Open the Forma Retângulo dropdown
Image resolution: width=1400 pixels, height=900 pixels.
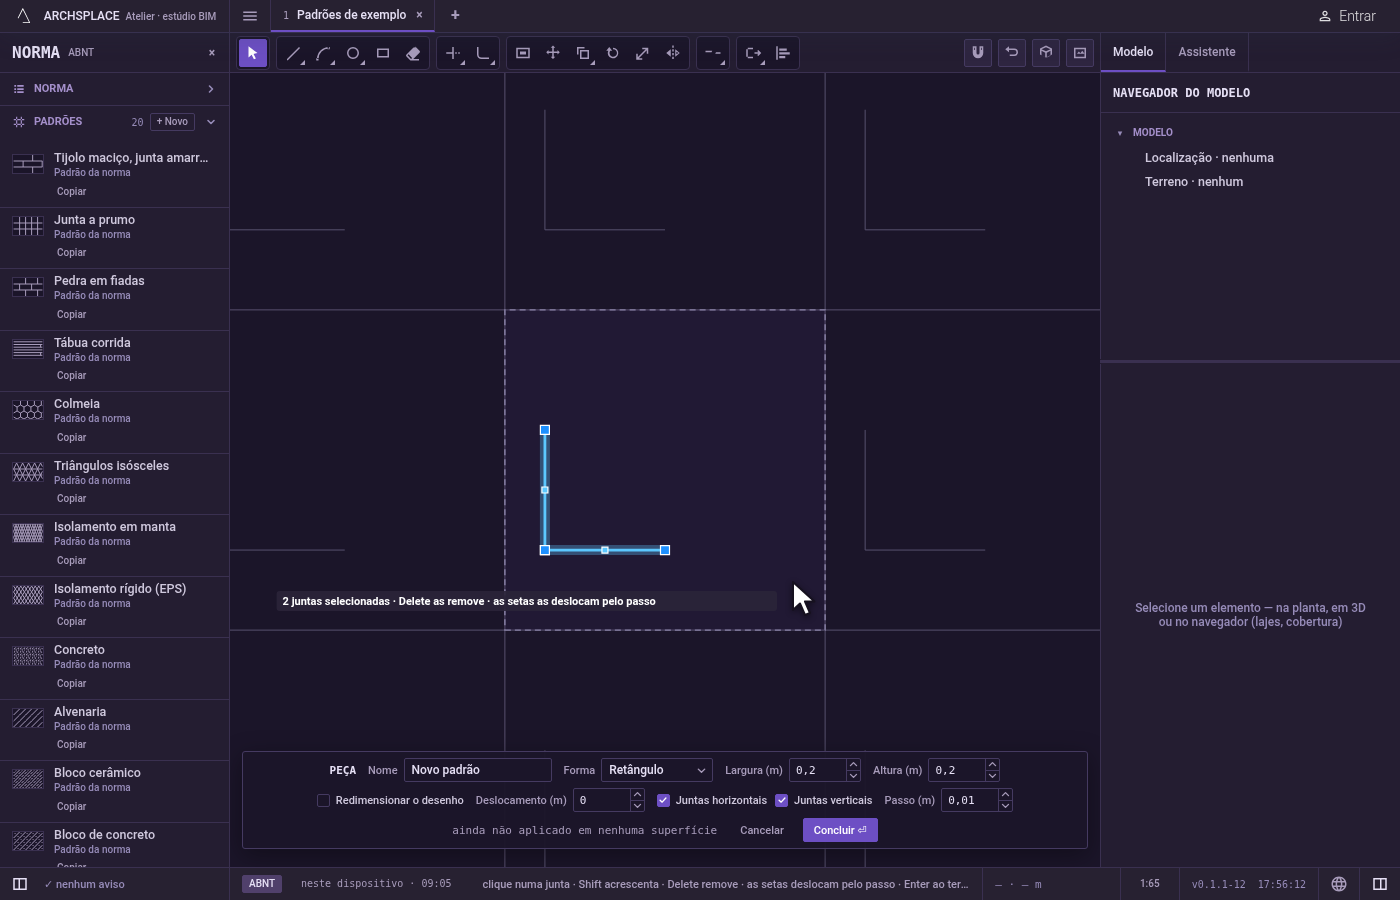click(x=657, y=770)
